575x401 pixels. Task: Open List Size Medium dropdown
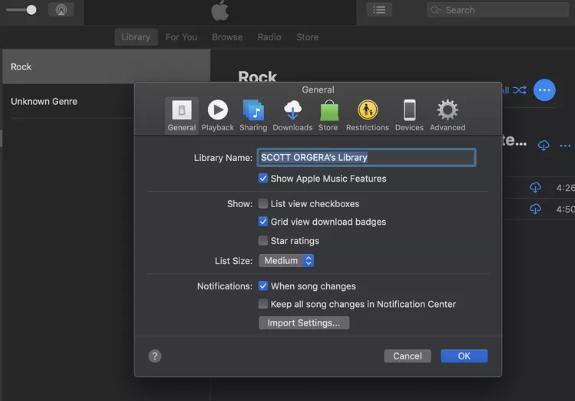(x=286, y=261)
